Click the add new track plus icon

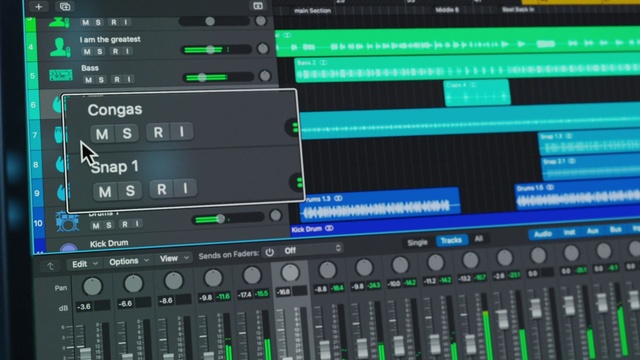tap(39, 7)
